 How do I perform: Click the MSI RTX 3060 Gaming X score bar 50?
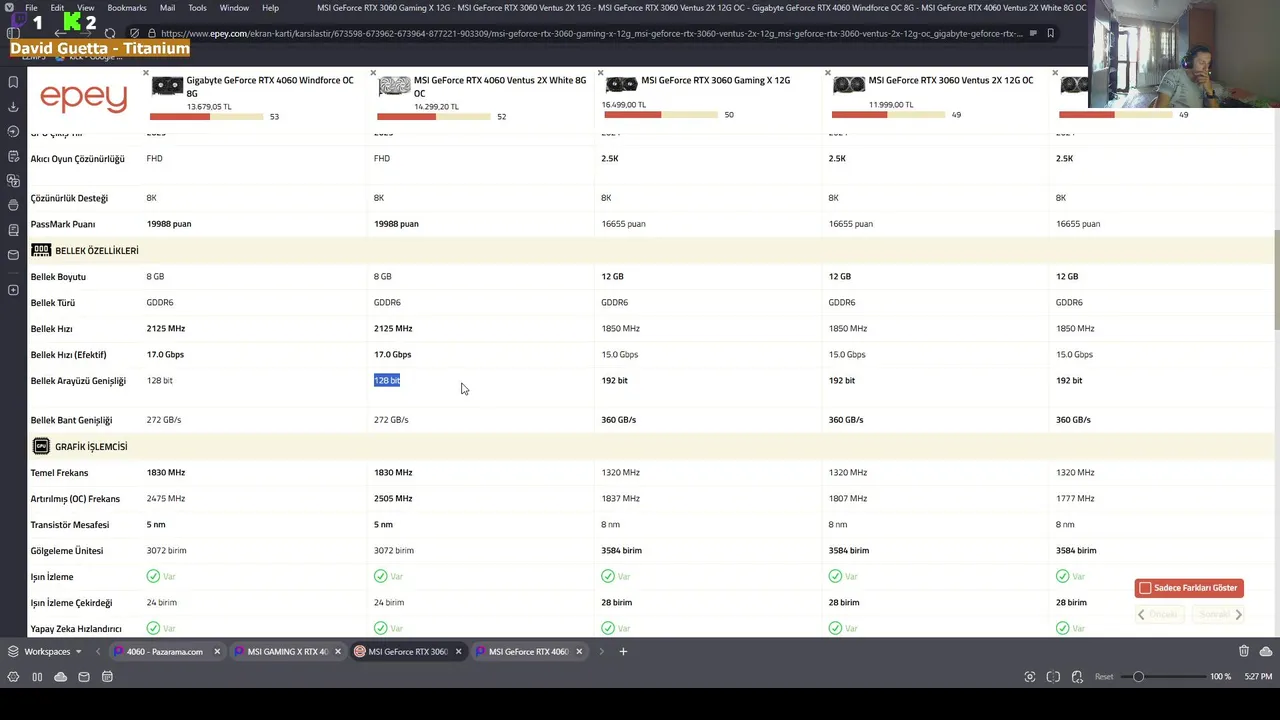coord(660,115)
